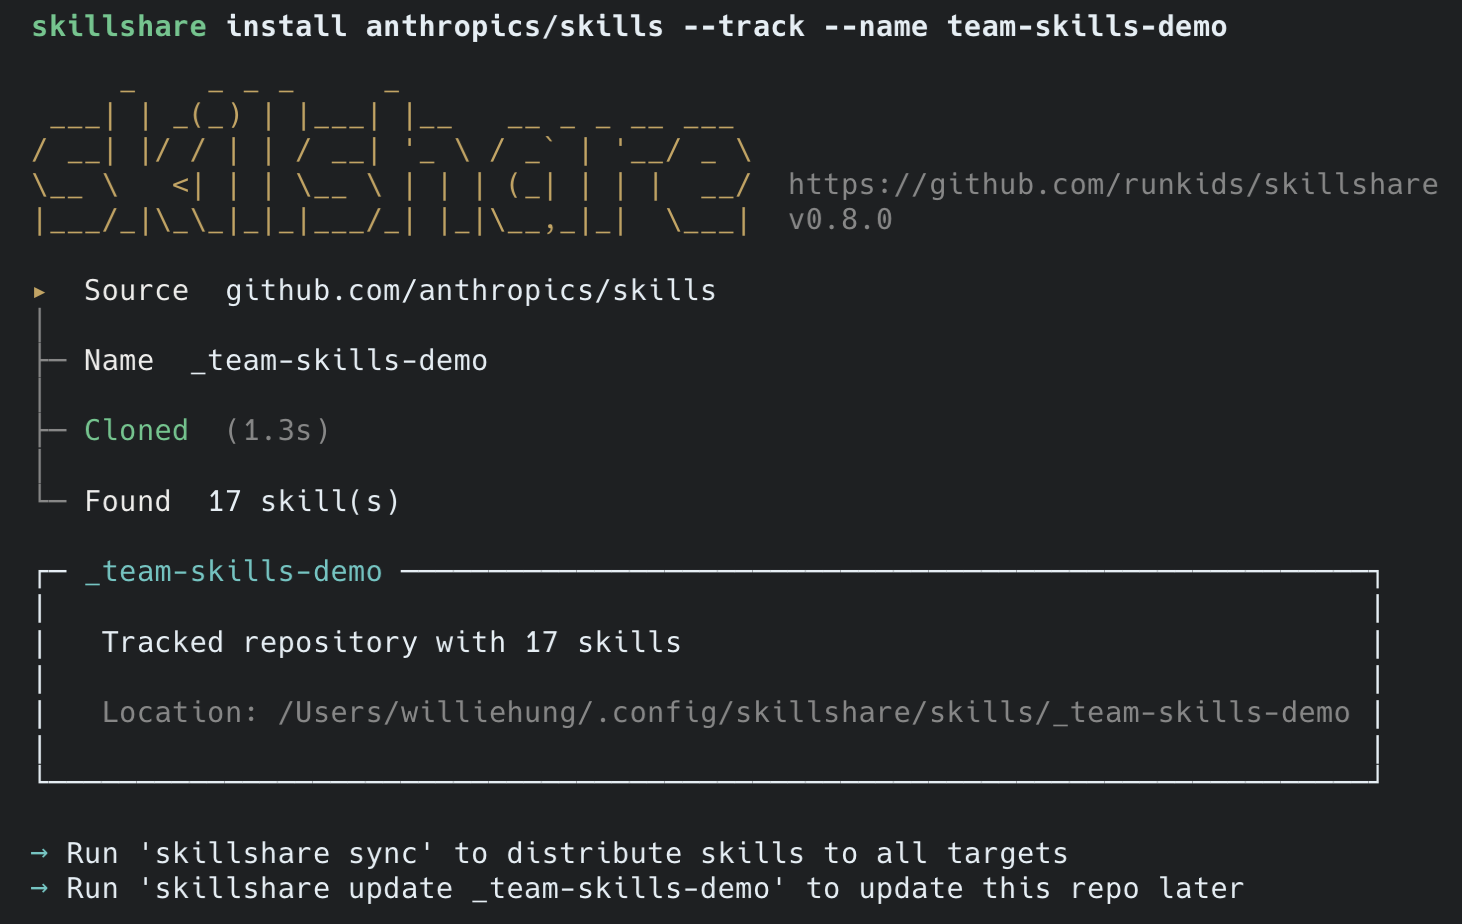The image size is (1462, 924).
Task: Click 'team-skills-demo' argument in the command line
Action: [1087, 26]
